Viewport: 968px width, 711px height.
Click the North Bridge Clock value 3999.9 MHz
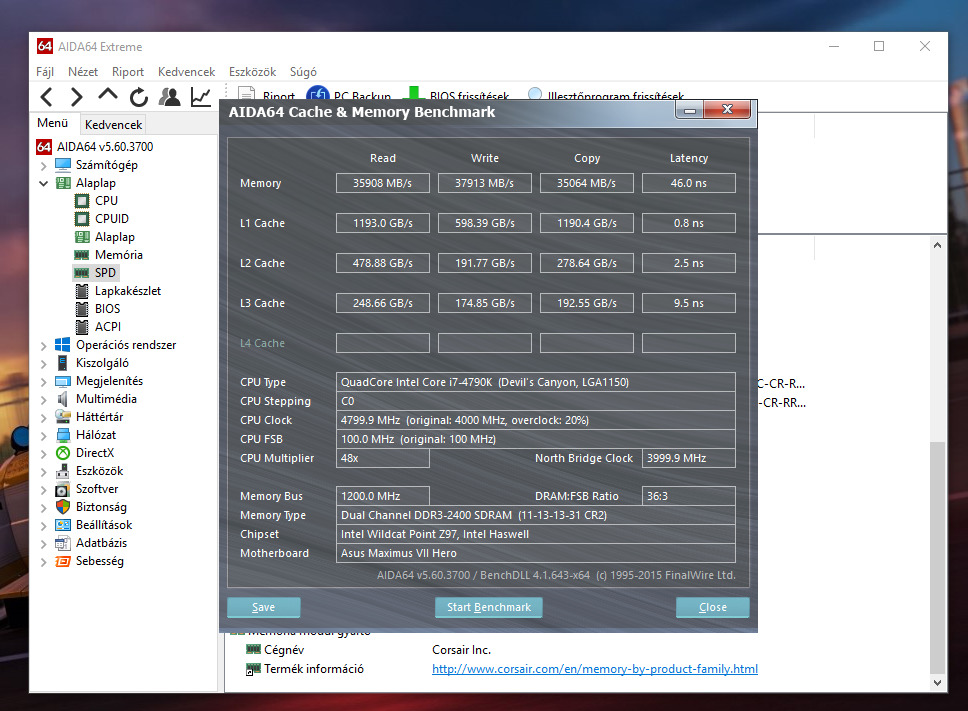689,458
